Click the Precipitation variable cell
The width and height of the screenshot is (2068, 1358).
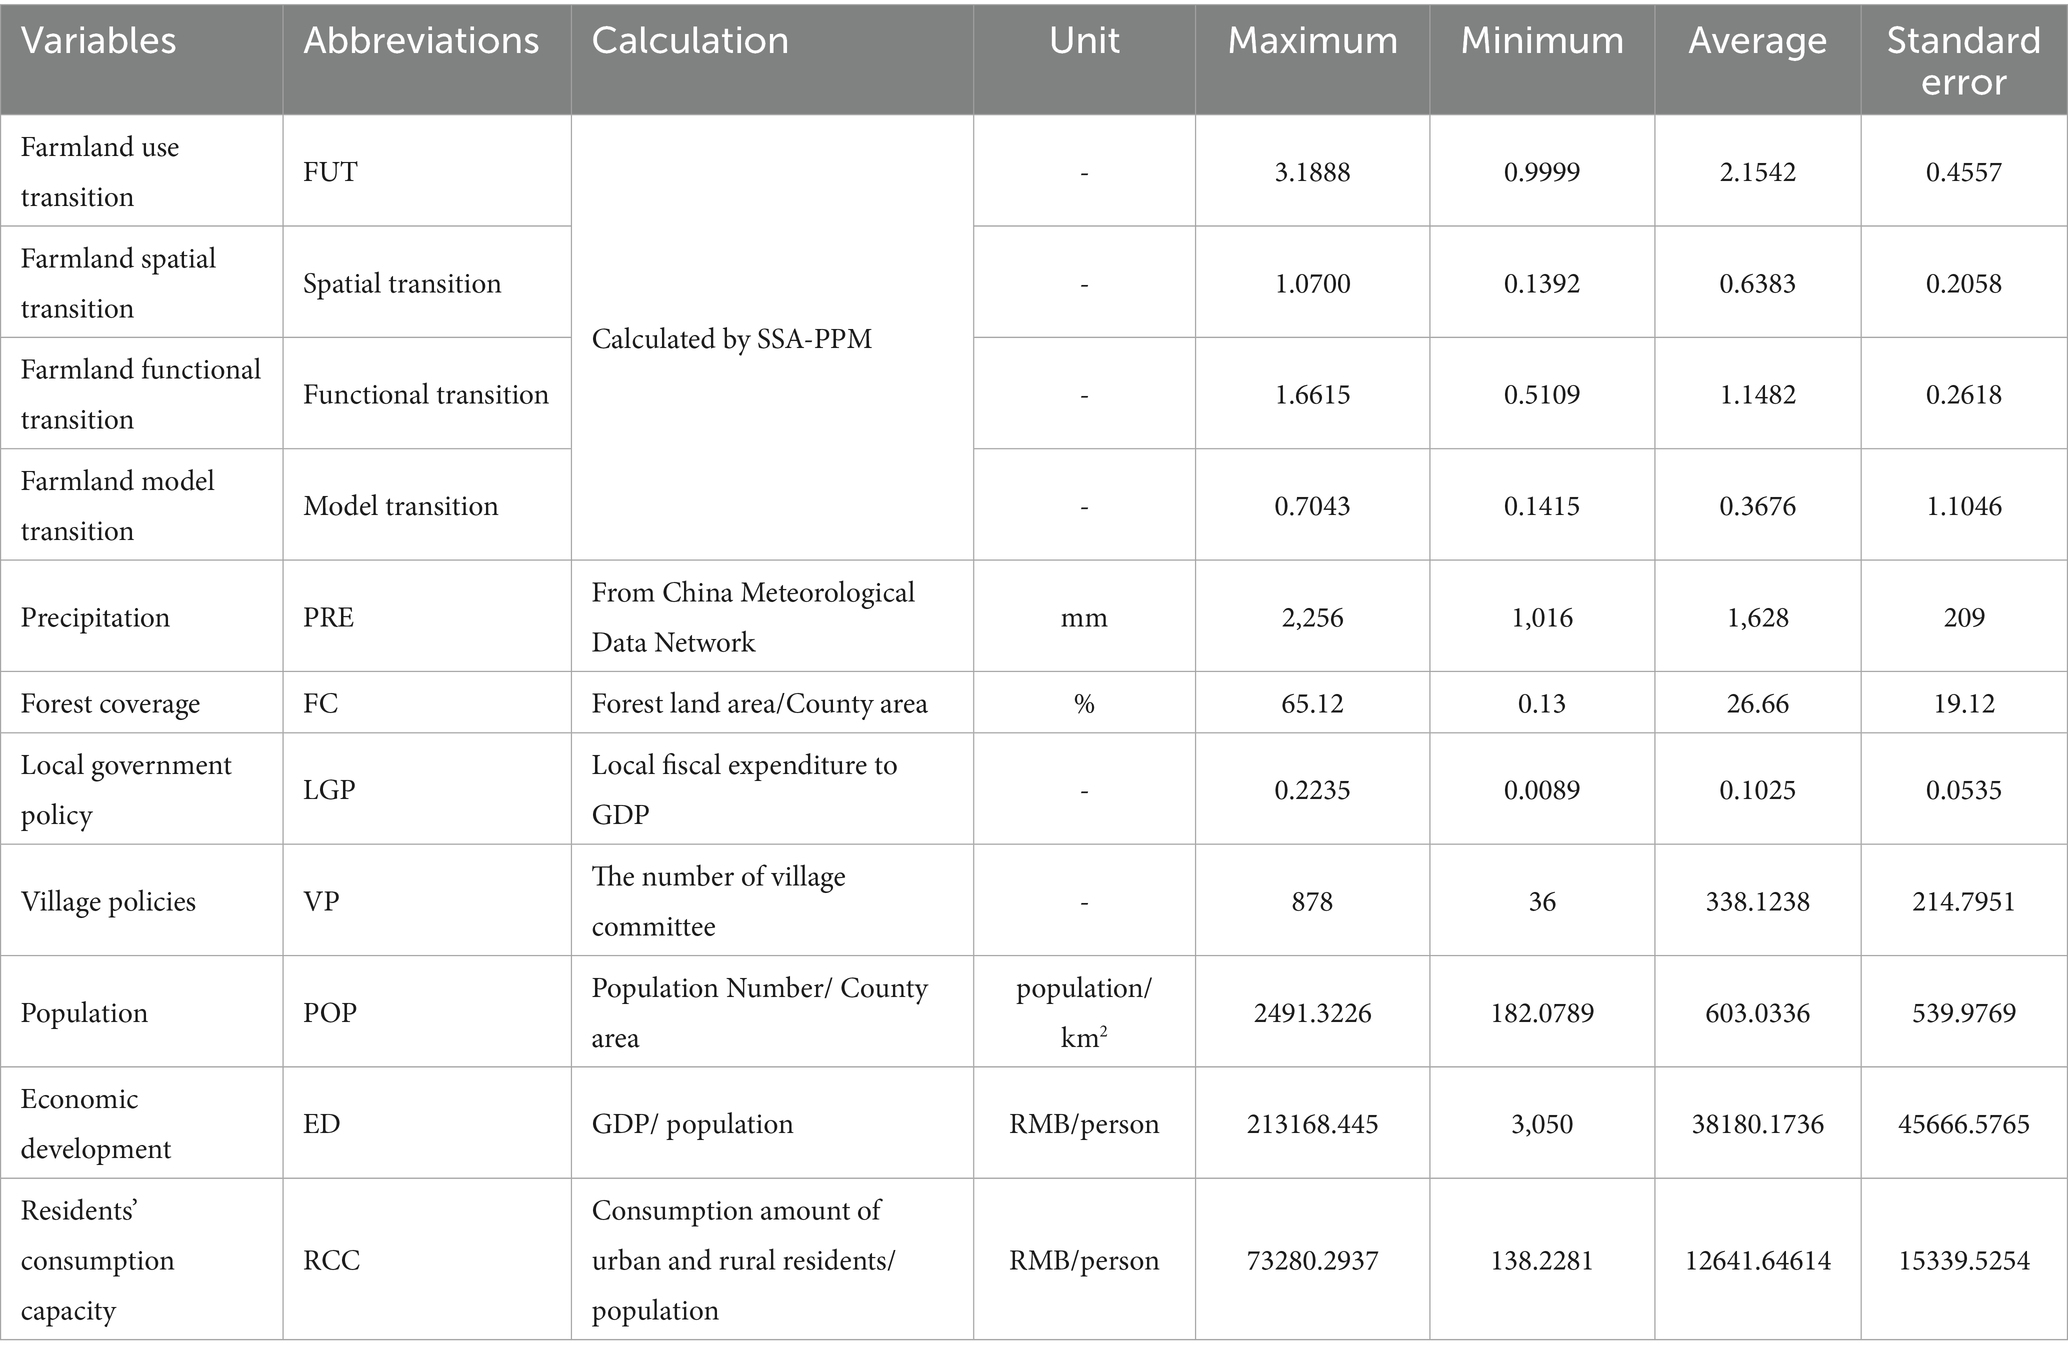(95, 617)
